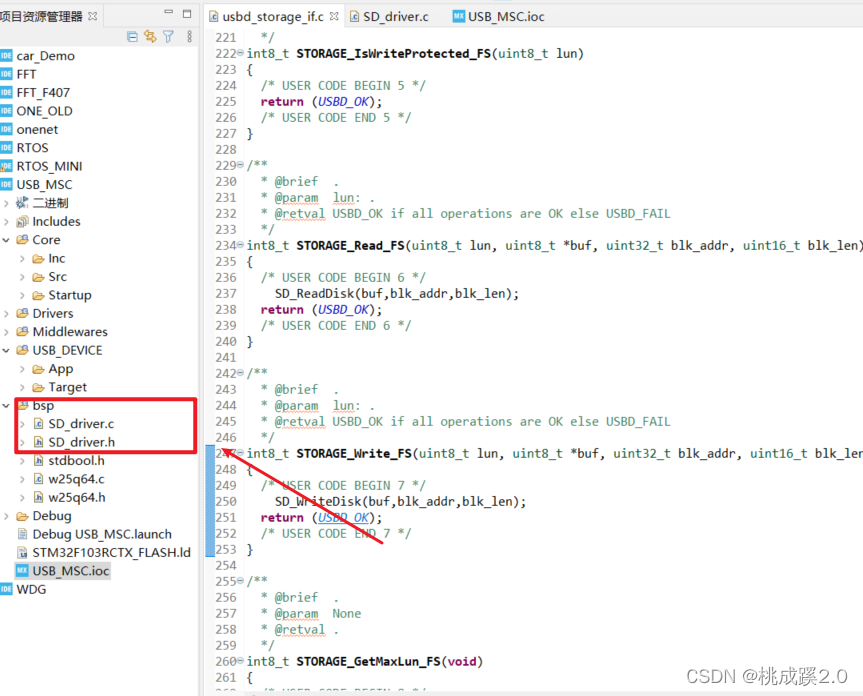
Task: Click the Includes folder icon
Action: coord(22,221)
